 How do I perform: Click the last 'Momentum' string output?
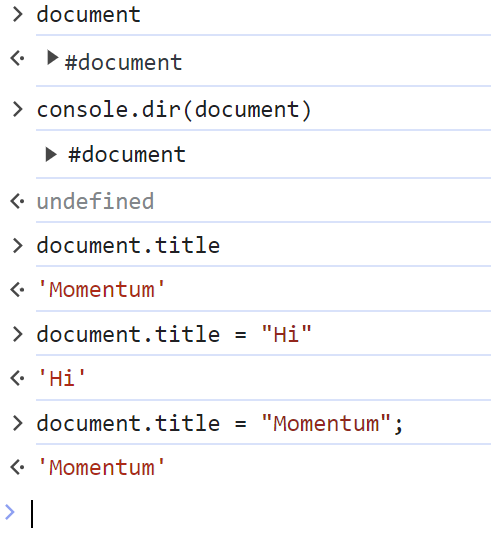101,467
